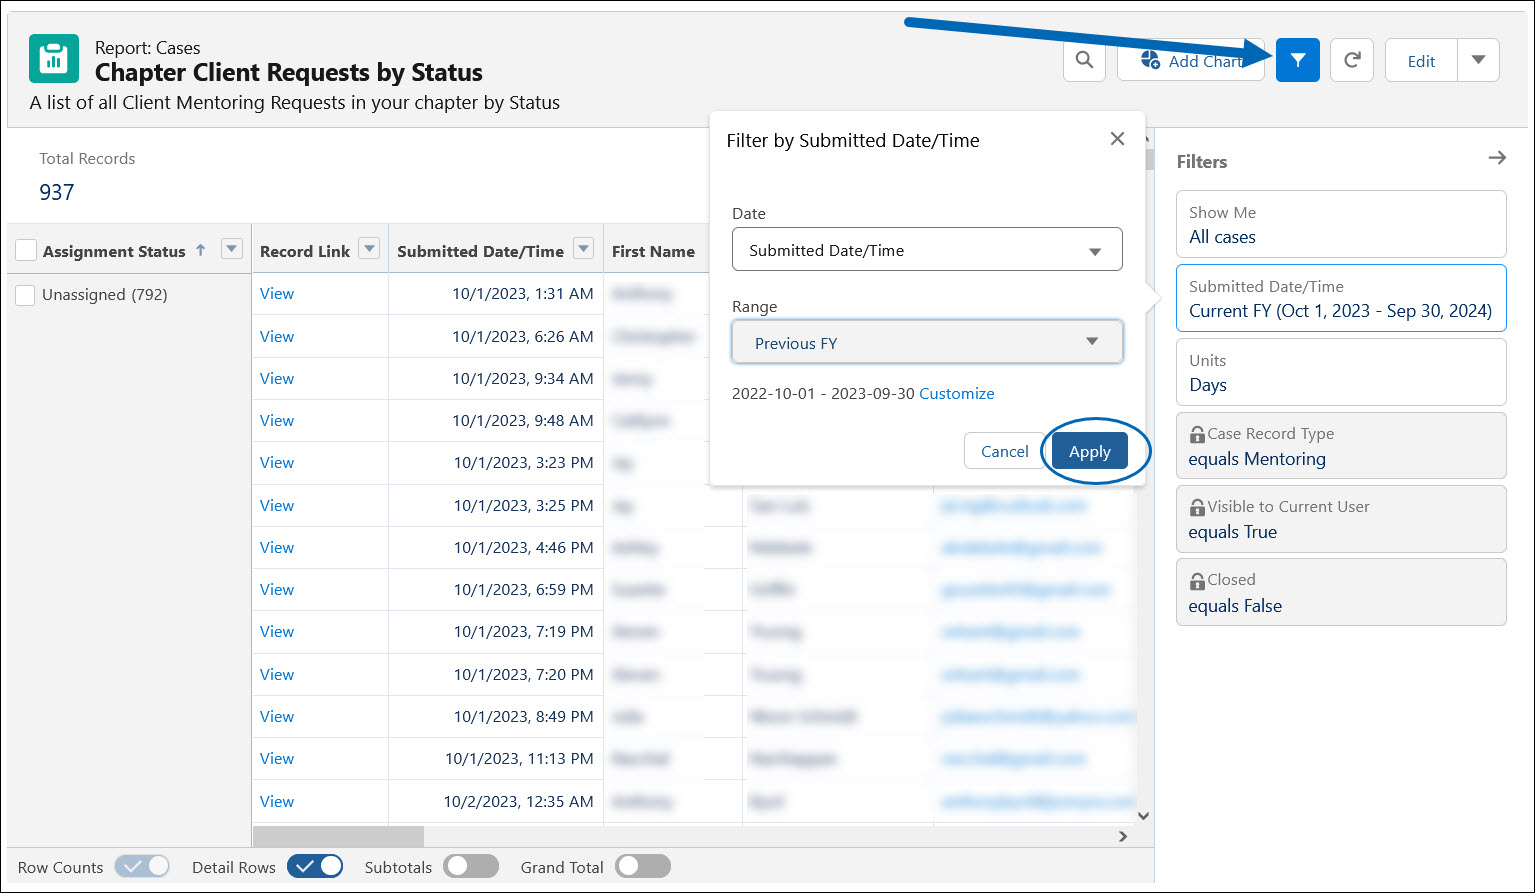Toggle the Grand Total switch
Viewport: 1535px width, 893px height.
point(643,866)
